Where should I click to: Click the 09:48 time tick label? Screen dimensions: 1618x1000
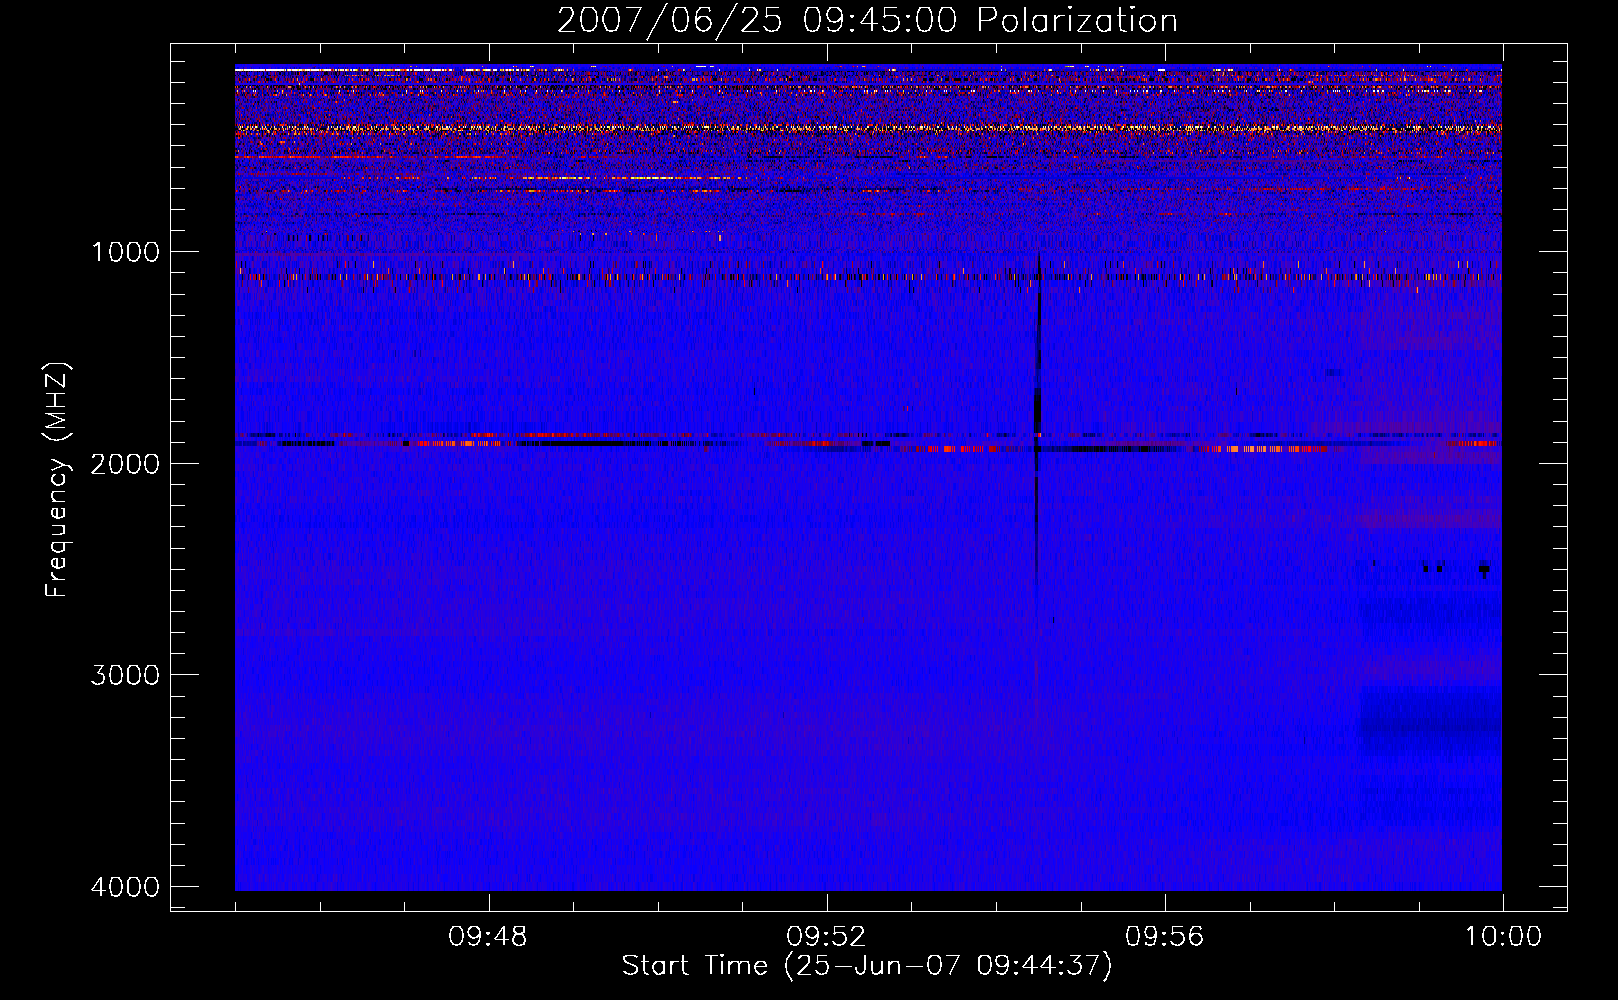click(x=488, y=937)
